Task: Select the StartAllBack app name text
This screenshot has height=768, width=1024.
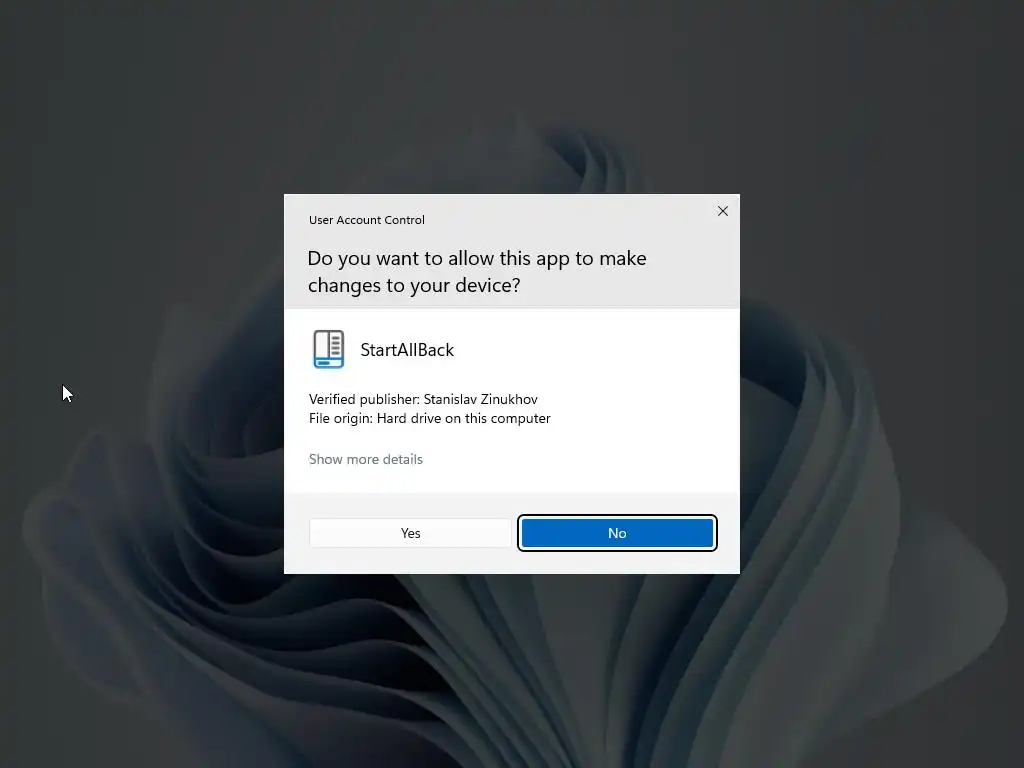Action: [x=407, y=350]
